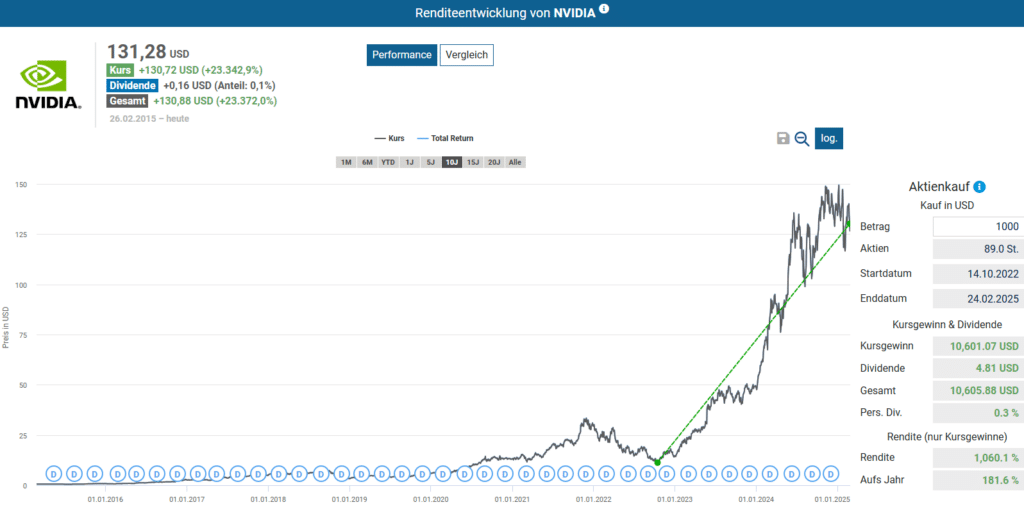
Task: Select the 10J time range
Action: coord(451,162)
